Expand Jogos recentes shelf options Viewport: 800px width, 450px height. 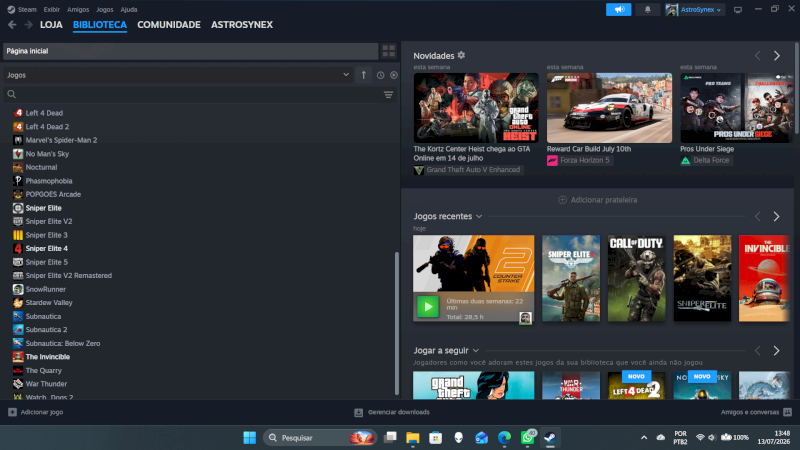click(479, 216)
